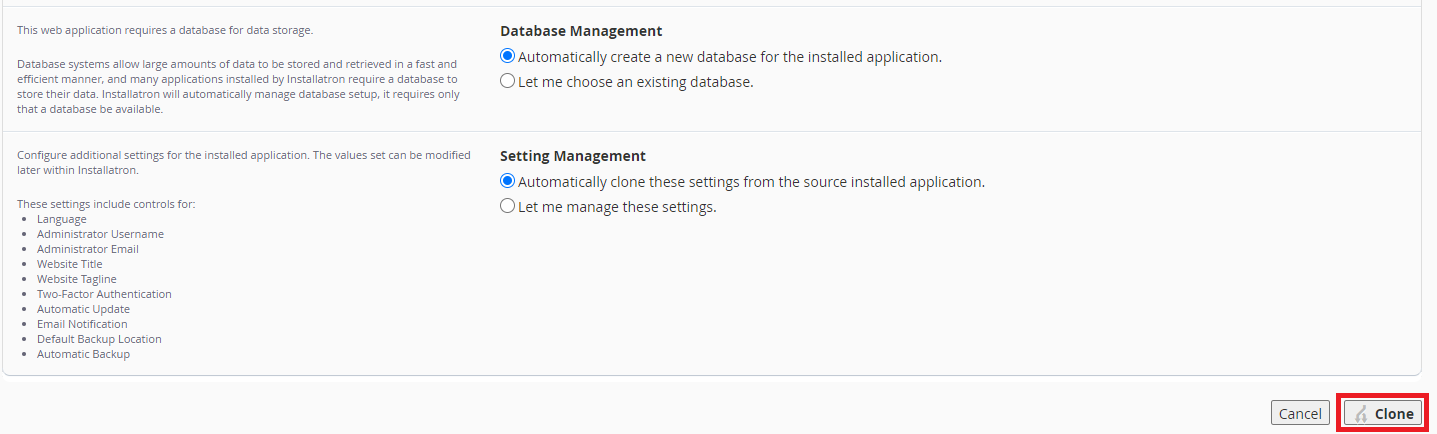Click the Database Management heading

click(x=581, y=31)
